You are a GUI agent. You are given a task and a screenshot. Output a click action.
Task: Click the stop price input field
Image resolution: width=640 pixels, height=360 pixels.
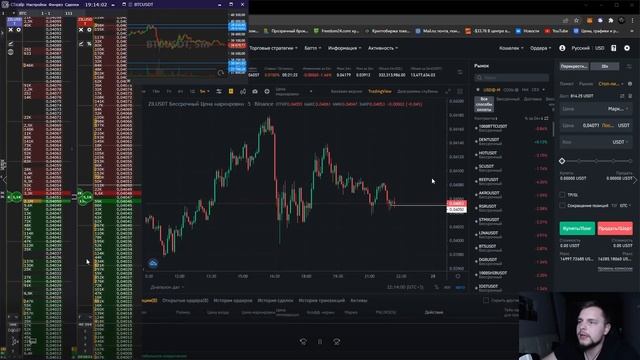[x=596, y=109]
